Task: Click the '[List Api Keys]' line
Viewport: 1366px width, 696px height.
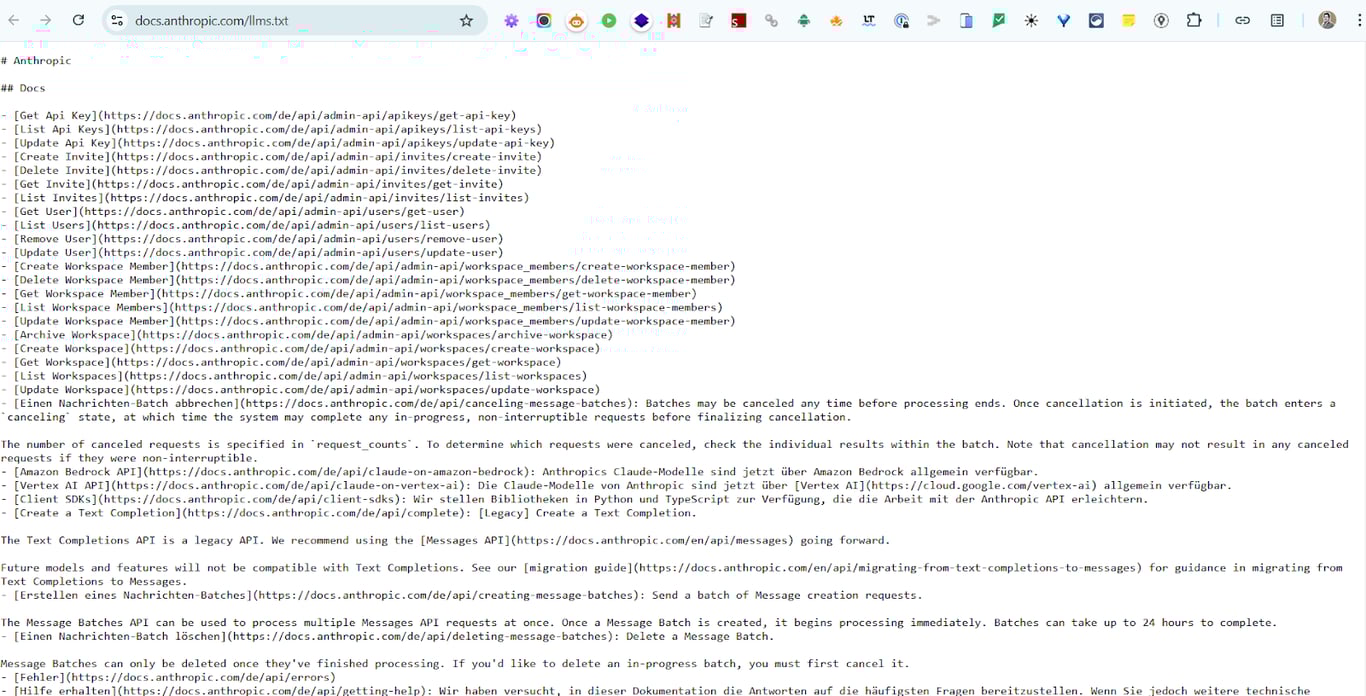Action: (x=272, y=129)
